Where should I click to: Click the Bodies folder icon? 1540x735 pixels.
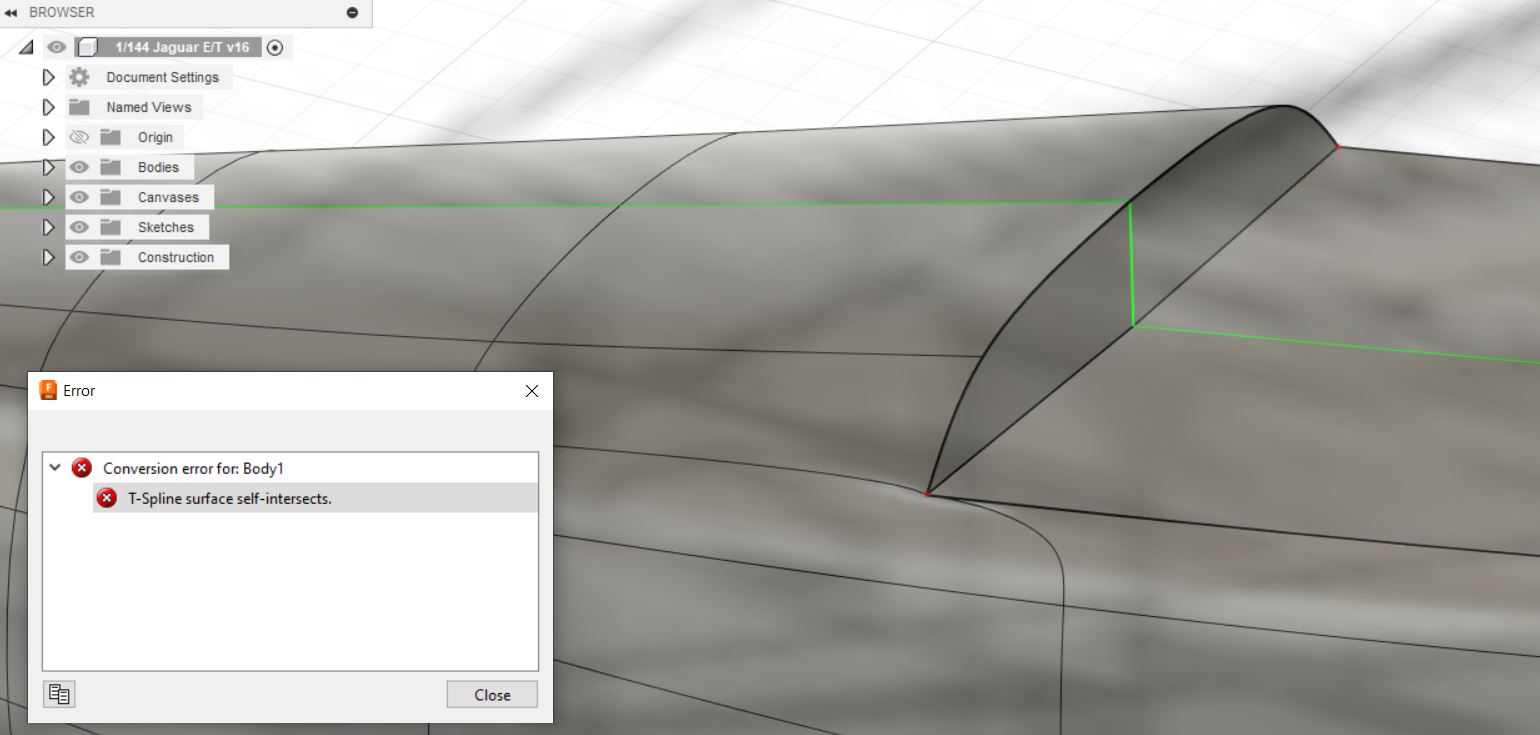[110, 167]
